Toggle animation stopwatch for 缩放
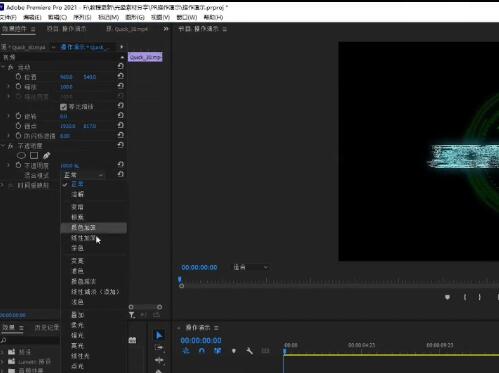Image resolution: width=499 pixels, height=373 pixels. 18,87
